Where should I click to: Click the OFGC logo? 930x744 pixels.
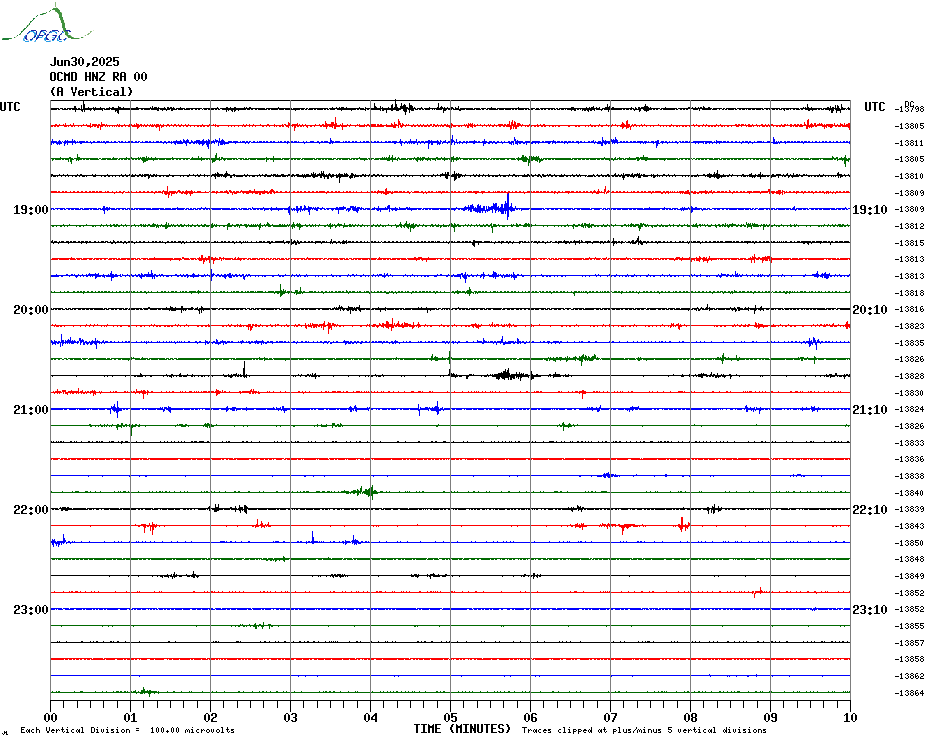coord(46,24)
